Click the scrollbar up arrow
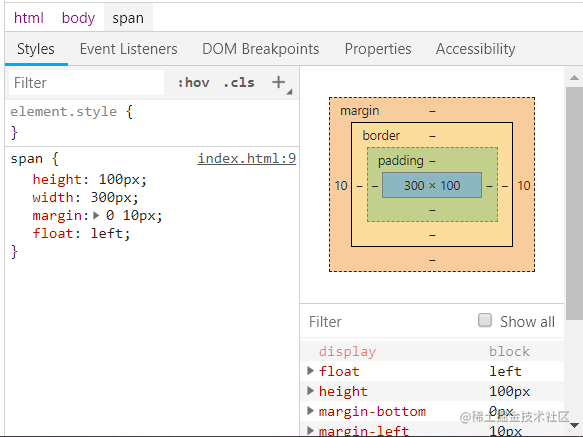Screen dimensions: 583x437 574,77
